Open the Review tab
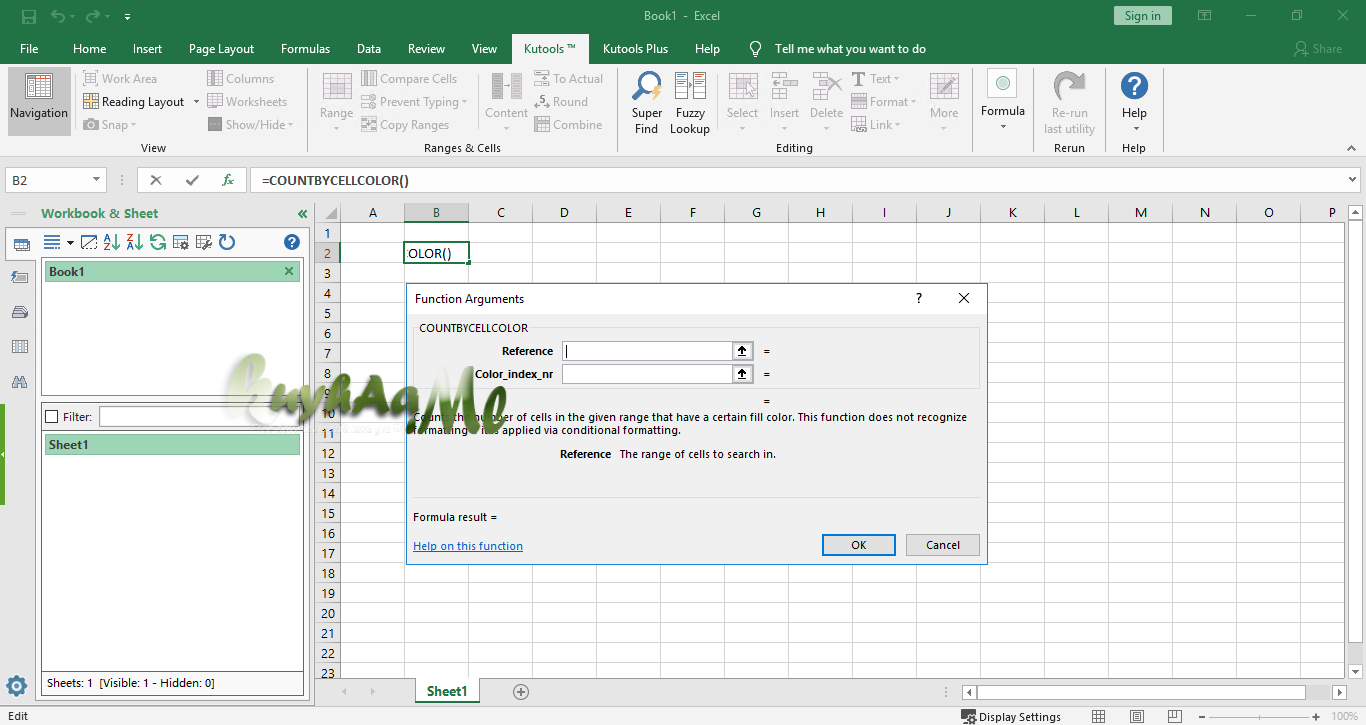 coord(426,49)
